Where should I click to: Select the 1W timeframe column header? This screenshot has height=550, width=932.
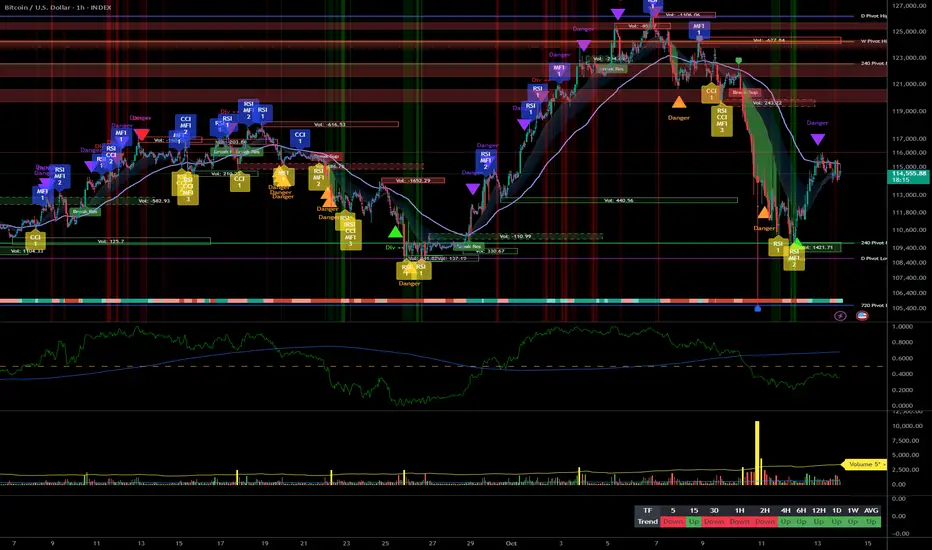point(853,510)
